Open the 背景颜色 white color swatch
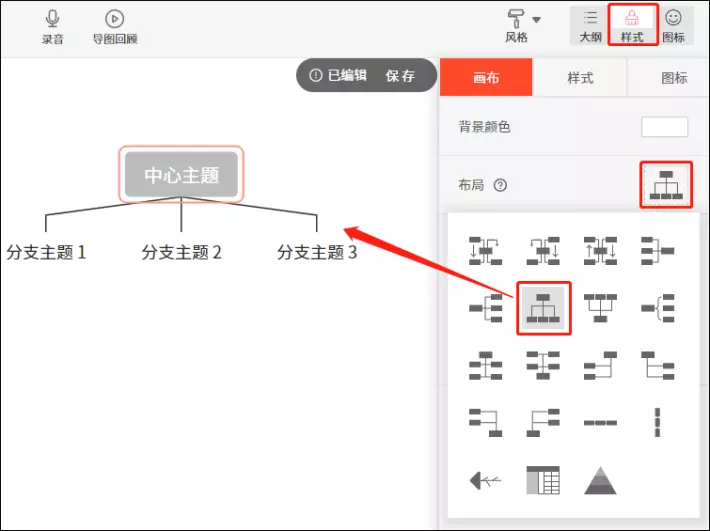This screenshot has width=710, height=531. [x=664, y=127]
